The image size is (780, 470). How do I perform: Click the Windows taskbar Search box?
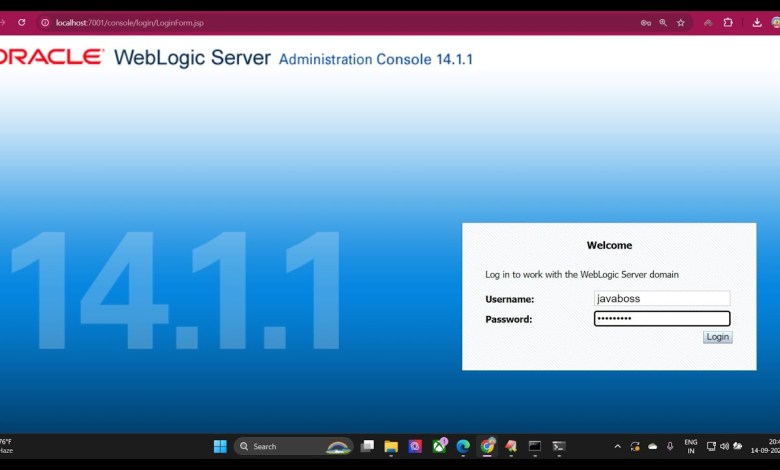(x=293, y=446)
